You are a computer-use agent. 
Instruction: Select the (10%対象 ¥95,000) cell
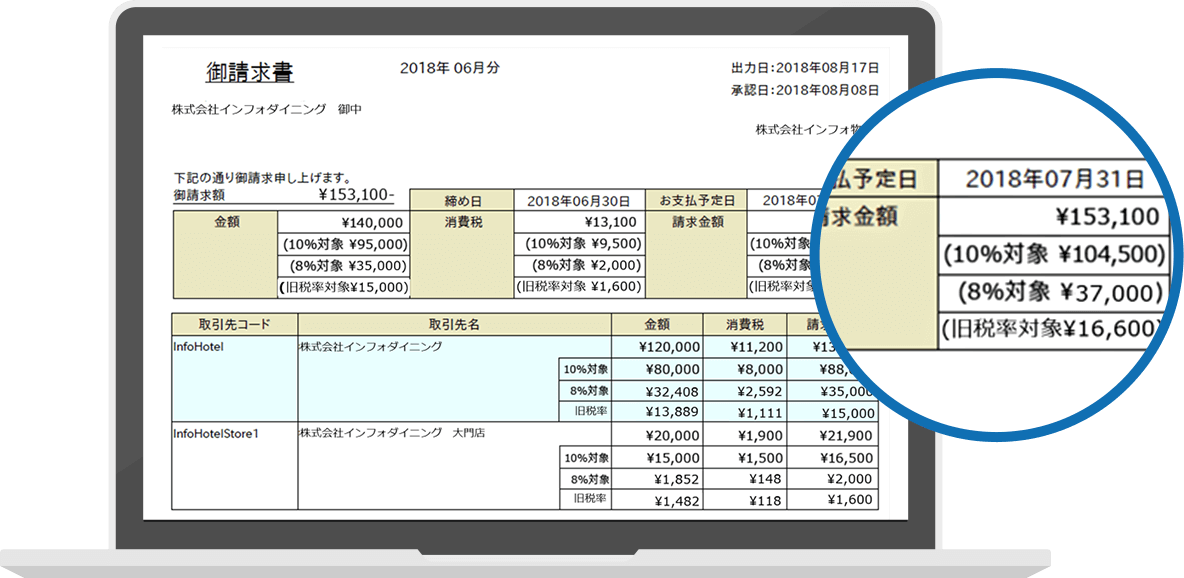point(343,244)
